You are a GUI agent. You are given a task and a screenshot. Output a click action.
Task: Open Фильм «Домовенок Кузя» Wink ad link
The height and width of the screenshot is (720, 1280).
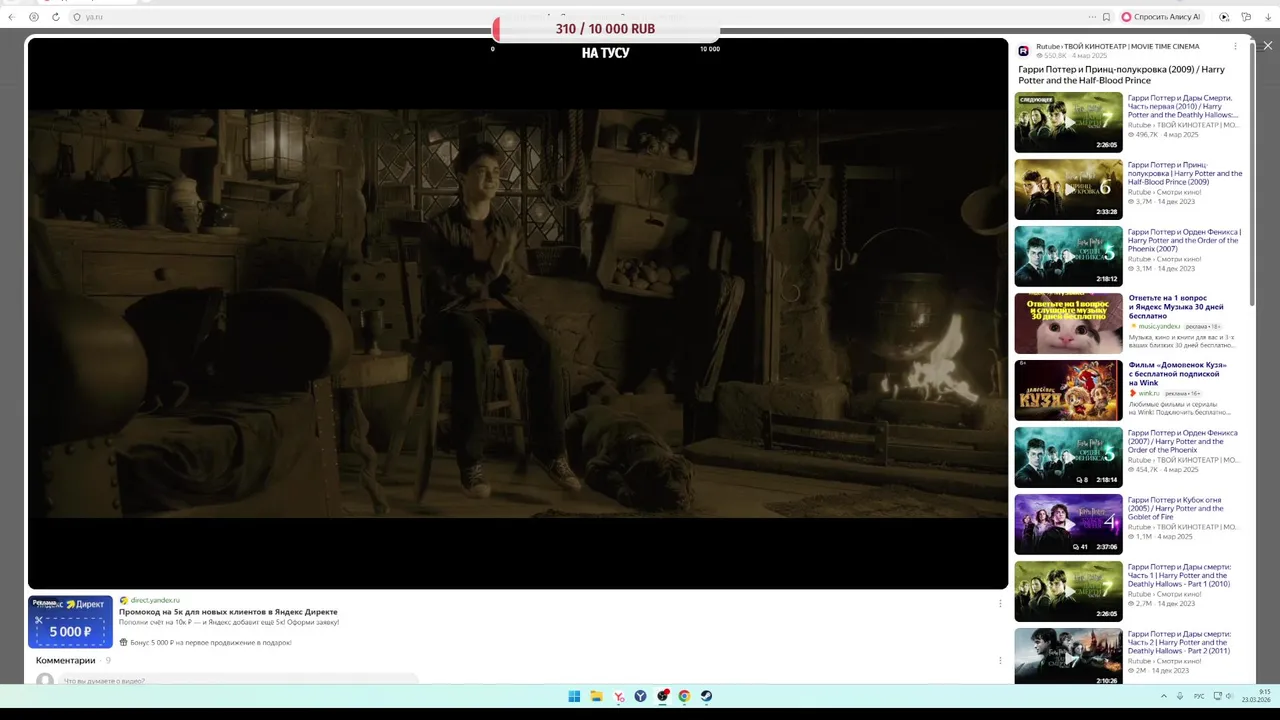pos(1177,374)
